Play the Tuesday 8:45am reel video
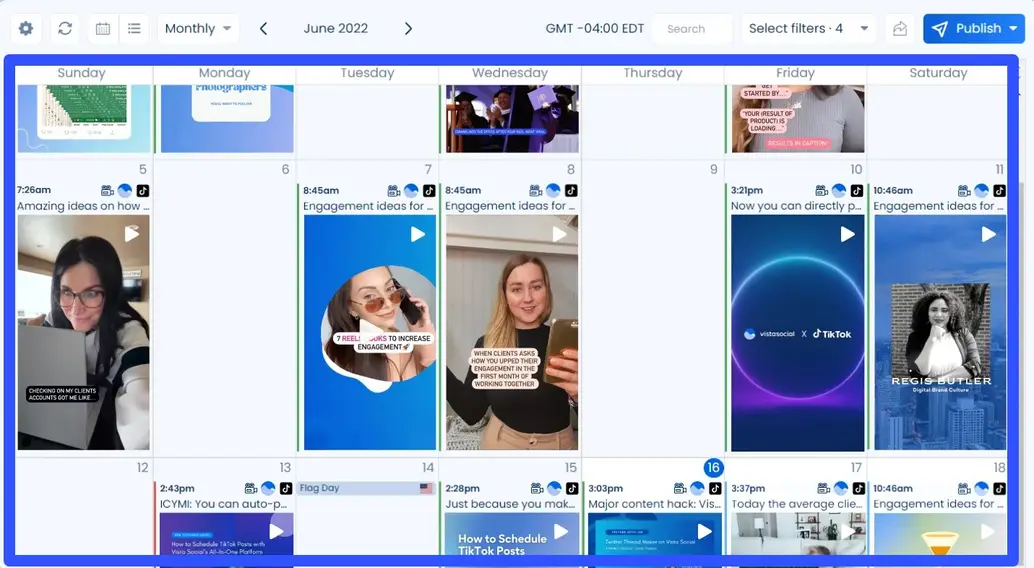This screenshot has height=568, width=1034. [417, 234]
